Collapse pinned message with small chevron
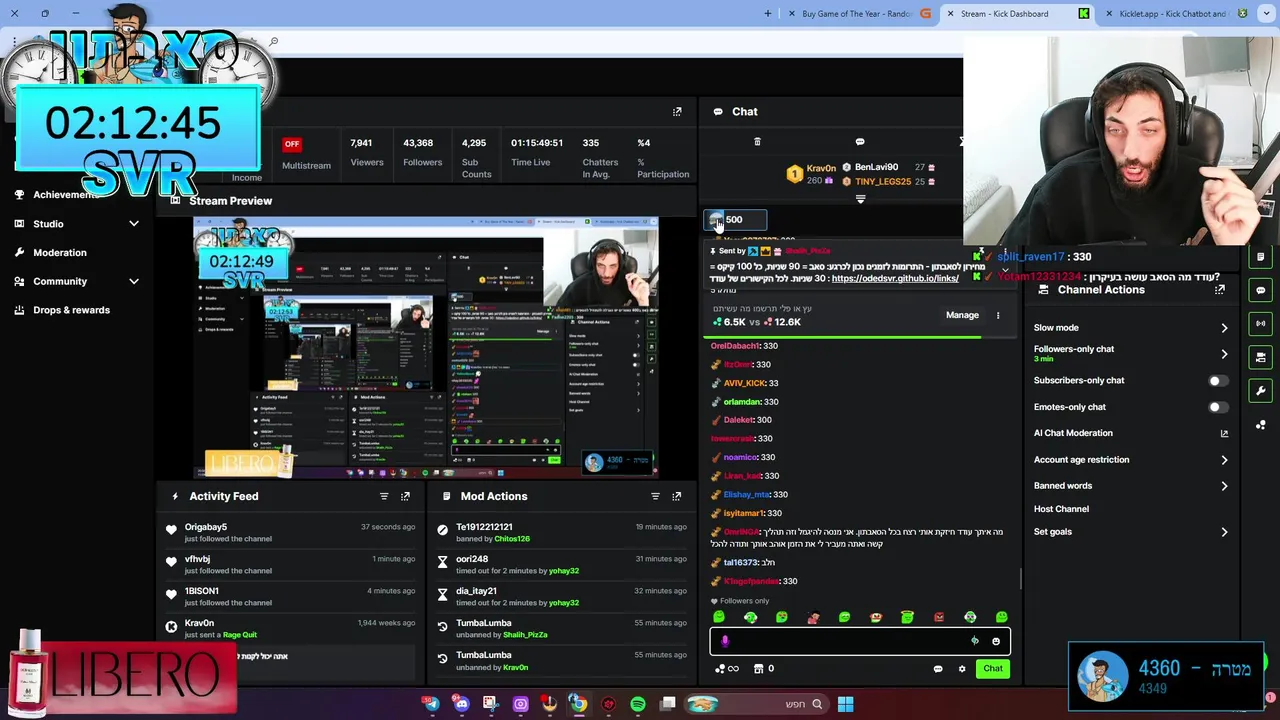Image resolution: width=1280 pixels, height=720 pixels. coord(1005,270)
